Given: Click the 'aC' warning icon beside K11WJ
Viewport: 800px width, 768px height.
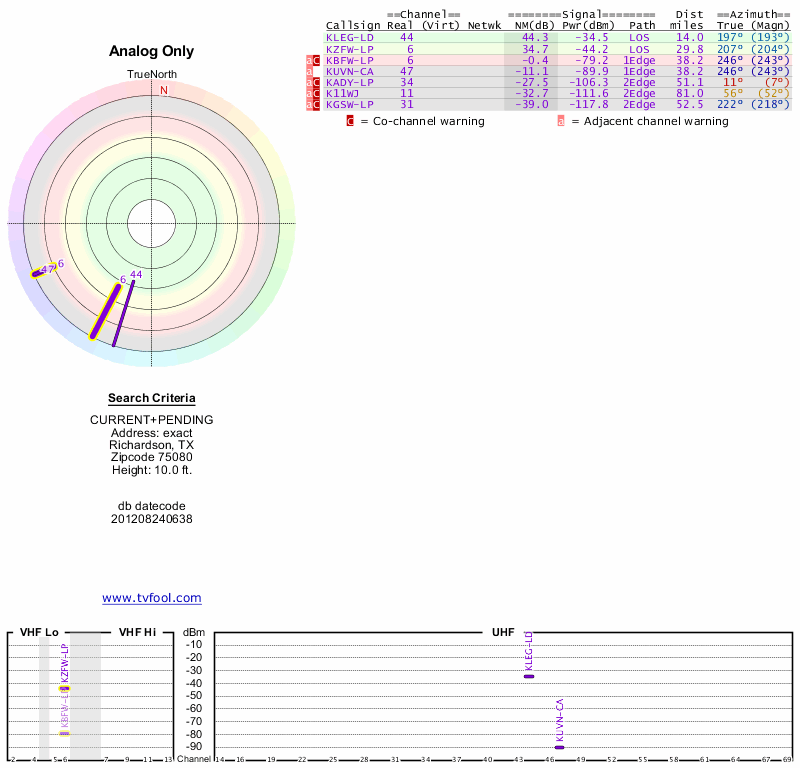Looking at the screenshot, I should pyautogui.click(x=313, y=93).
